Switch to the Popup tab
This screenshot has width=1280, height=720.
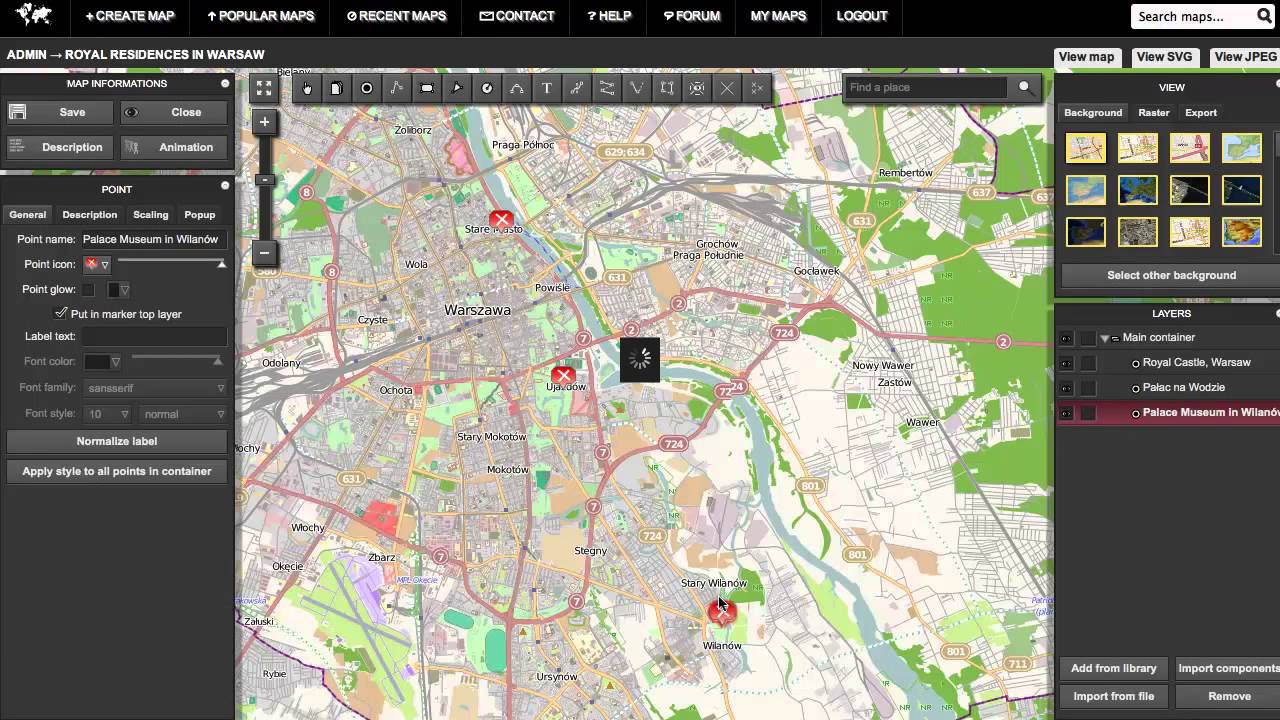200,214
